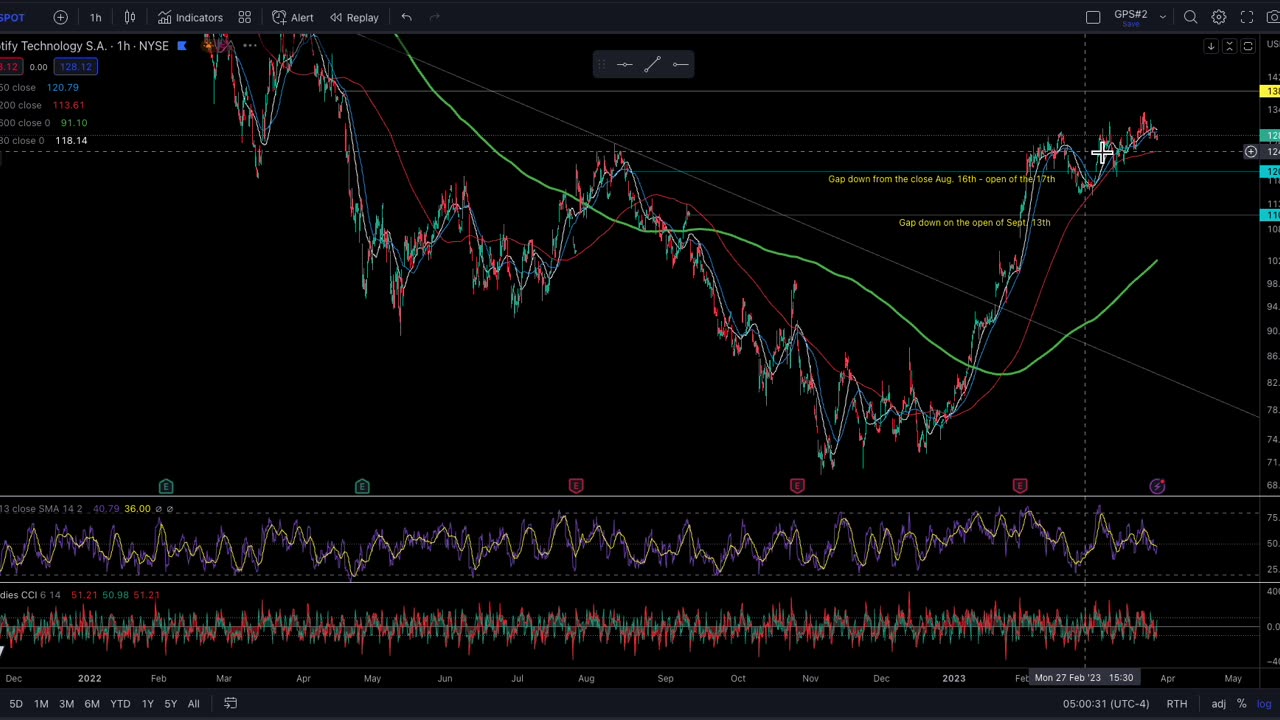Screen dimensions: 1280x720
Task: Undo the last chart action
Action: tap(406, 17)
